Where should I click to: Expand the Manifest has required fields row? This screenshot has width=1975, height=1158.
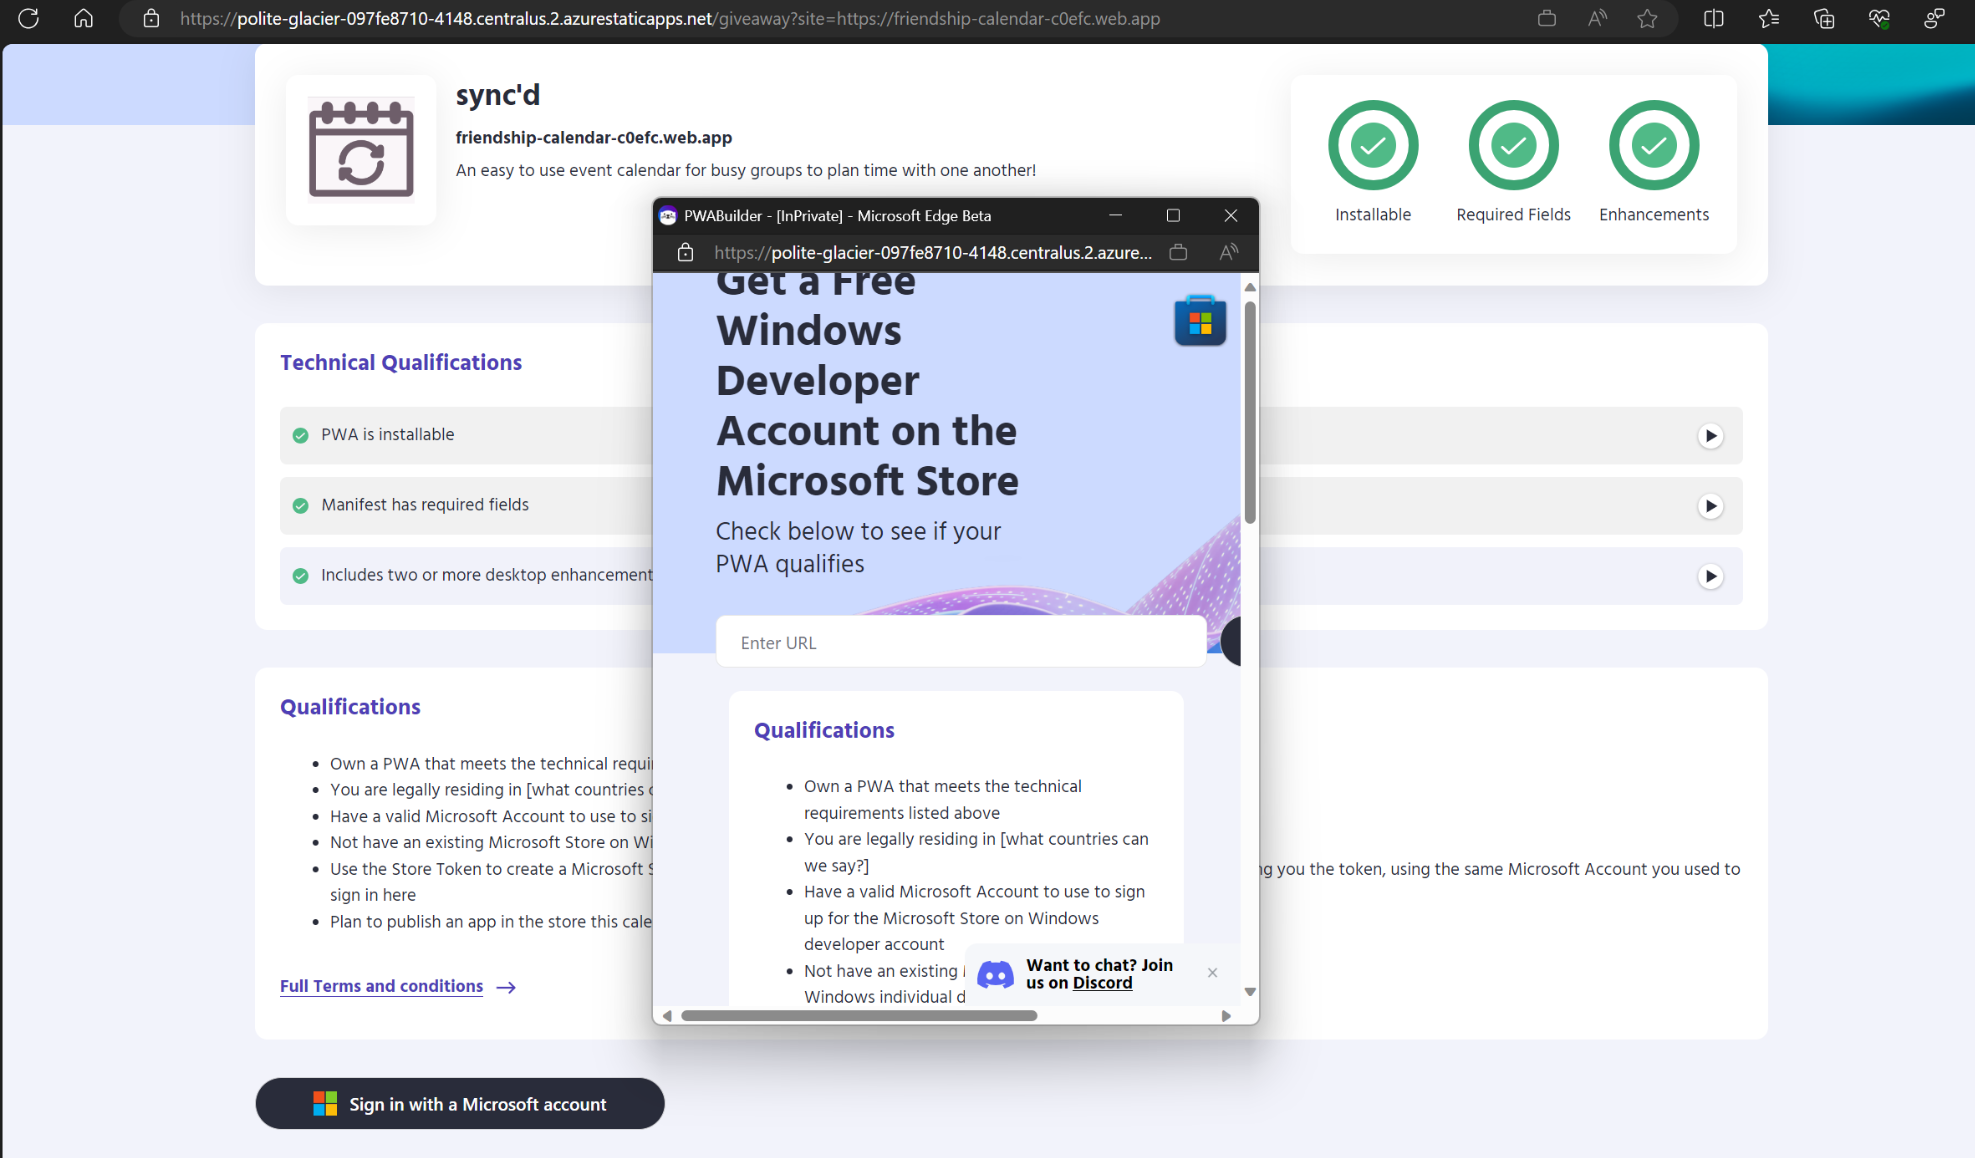tap(1712, 506)
